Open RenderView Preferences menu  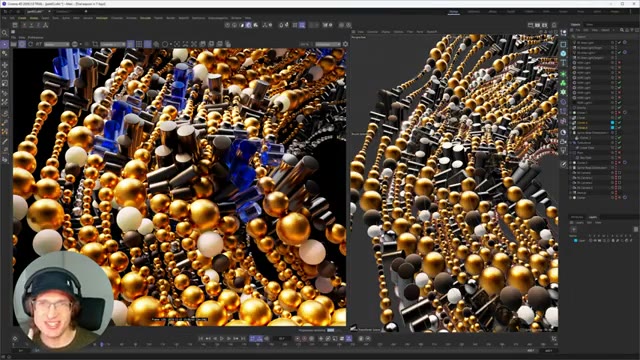click(36, 37)
